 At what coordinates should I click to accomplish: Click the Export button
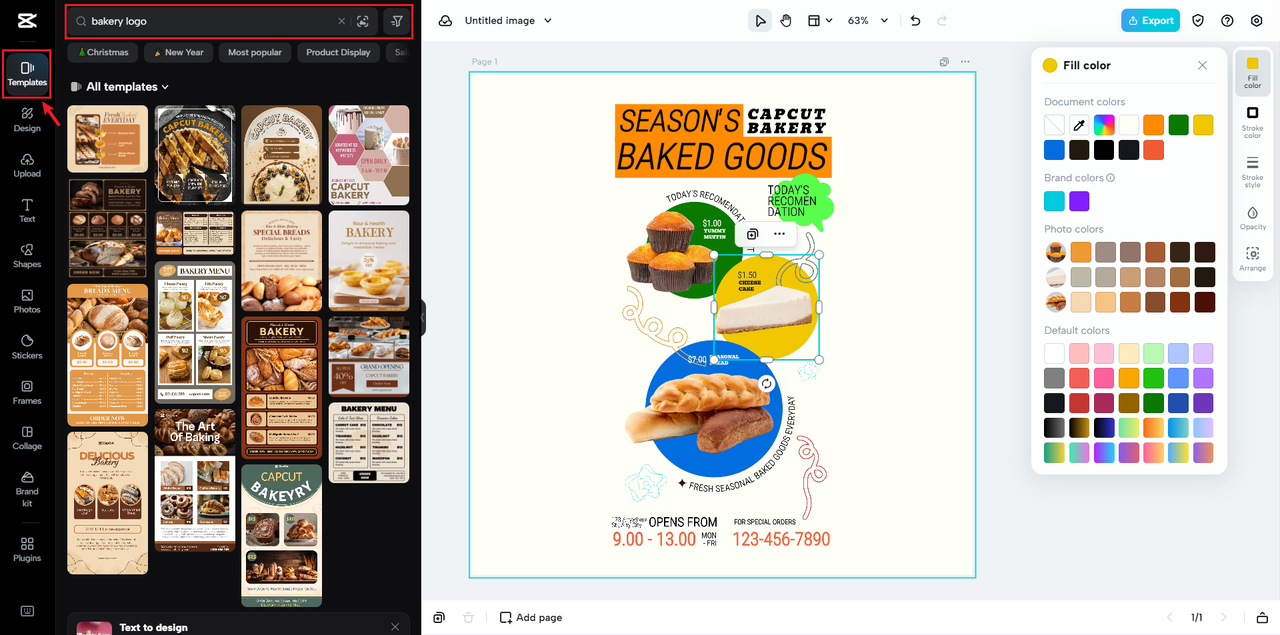point(1150,20)
